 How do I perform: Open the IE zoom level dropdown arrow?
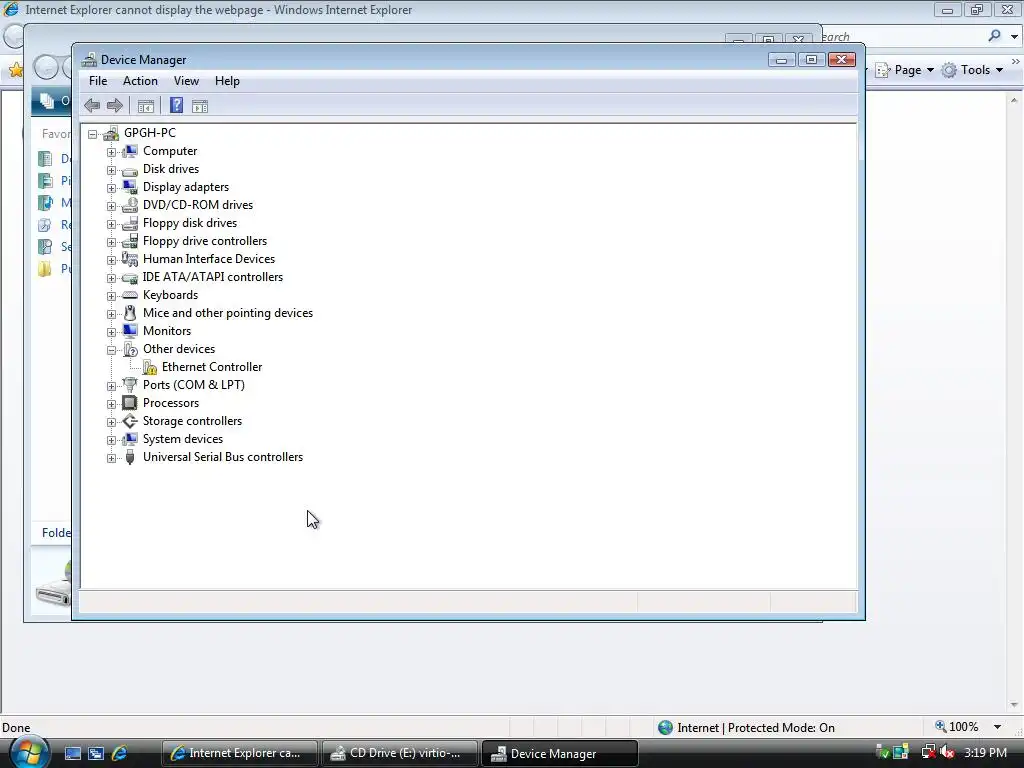coord(997,727)
